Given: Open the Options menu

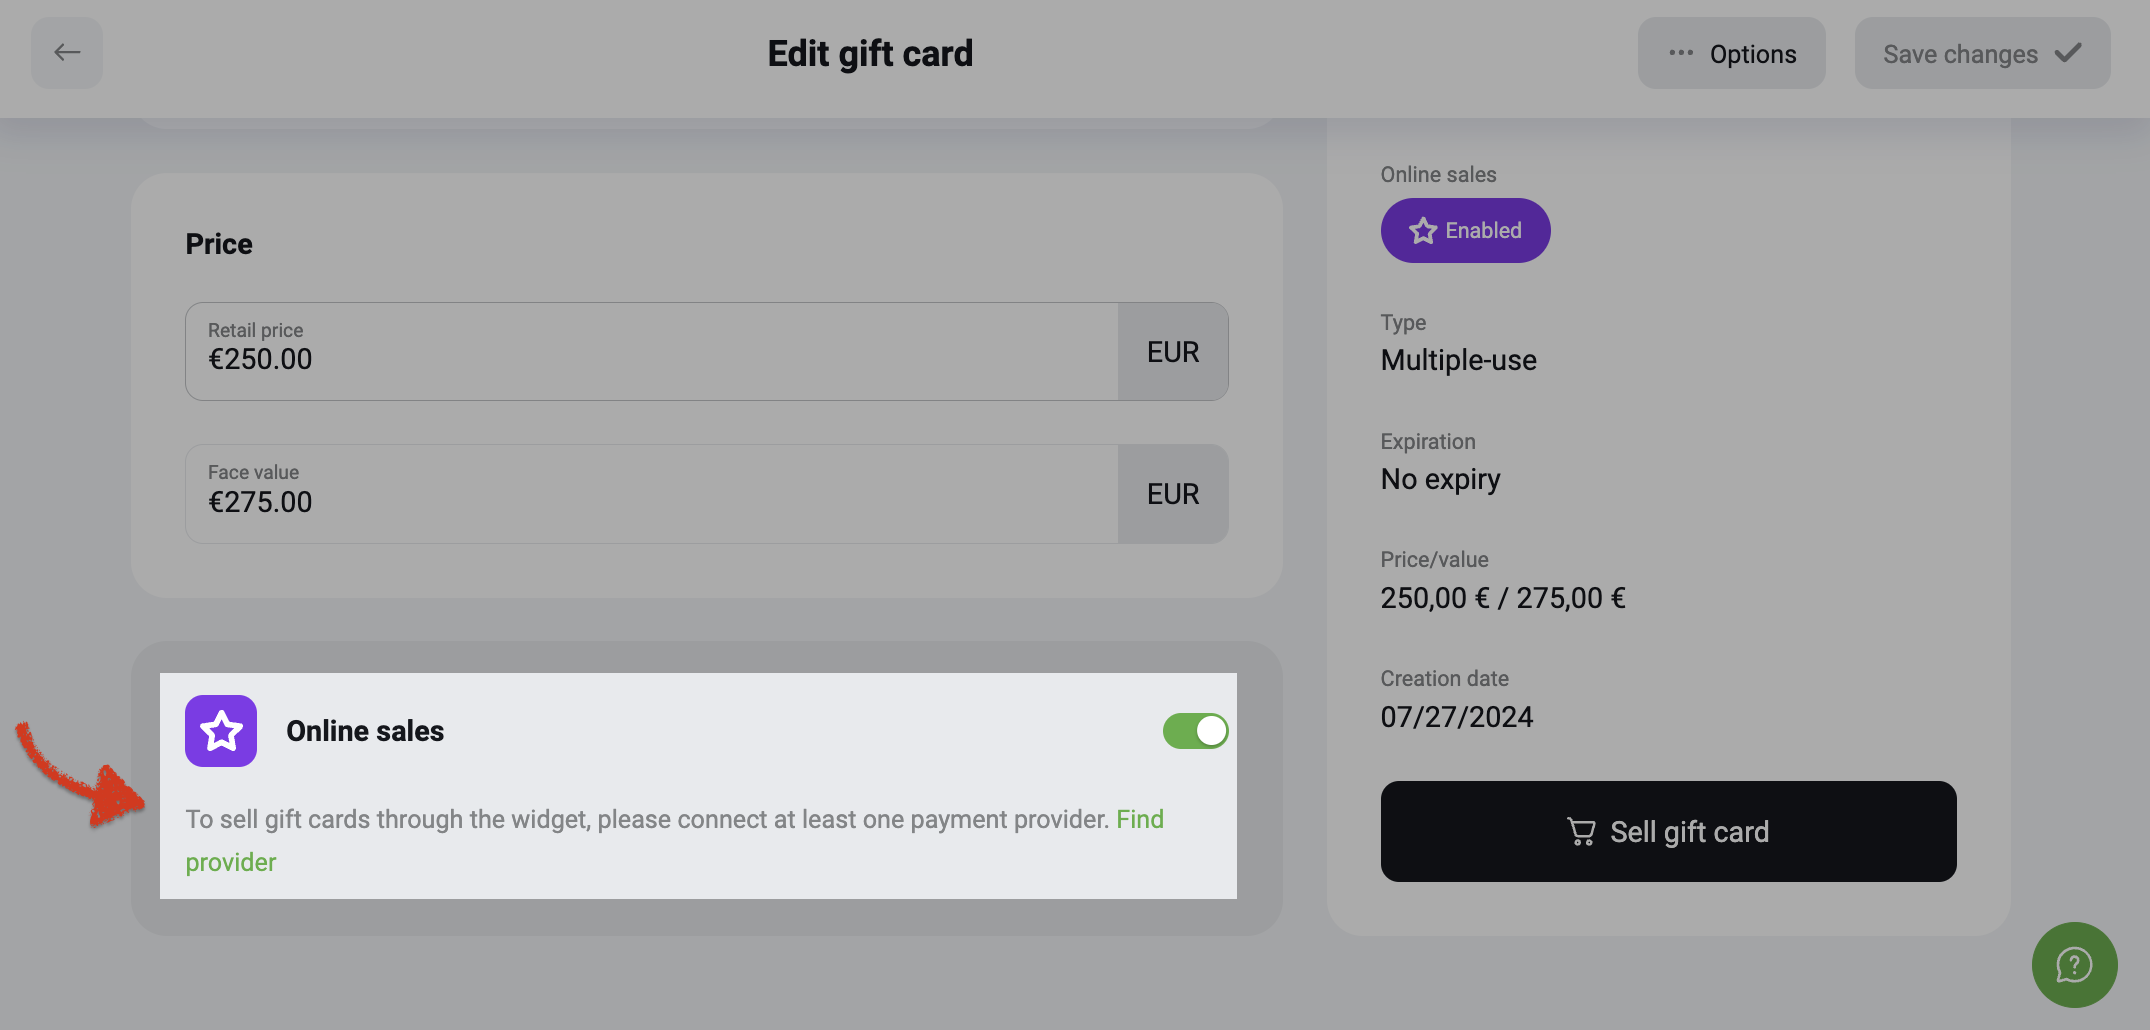Looking at the screenshot, I should [1731, 53].
